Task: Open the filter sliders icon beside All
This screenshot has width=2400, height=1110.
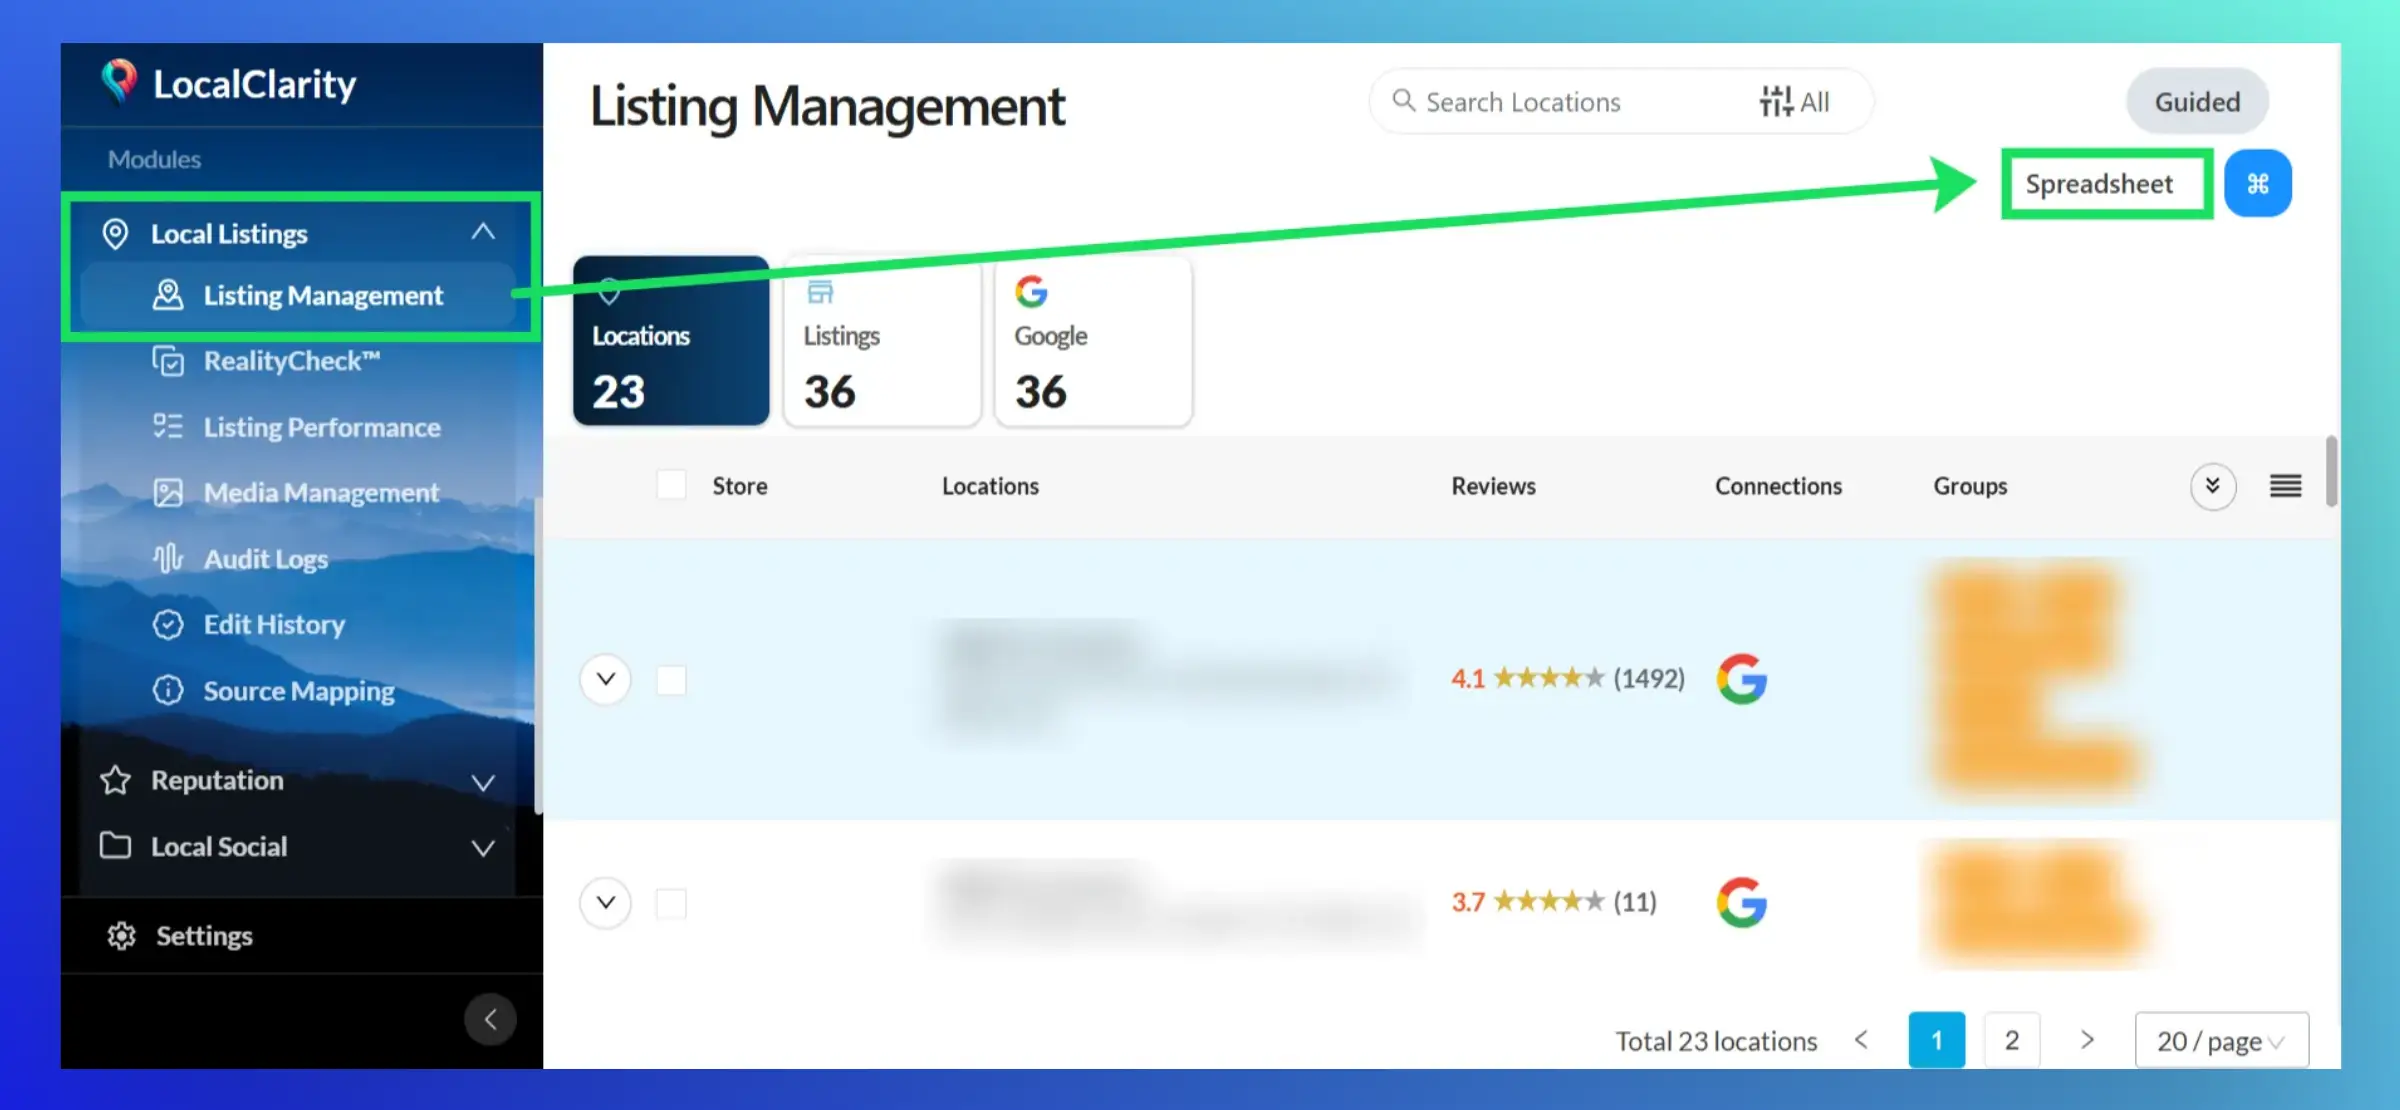Action: click(1776, 101)
